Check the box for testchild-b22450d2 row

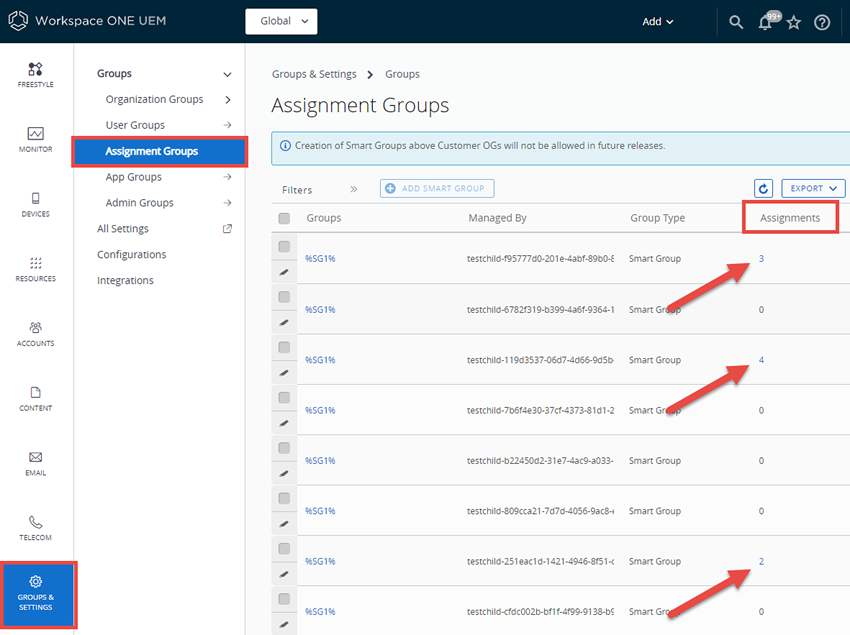click(284, 448)
